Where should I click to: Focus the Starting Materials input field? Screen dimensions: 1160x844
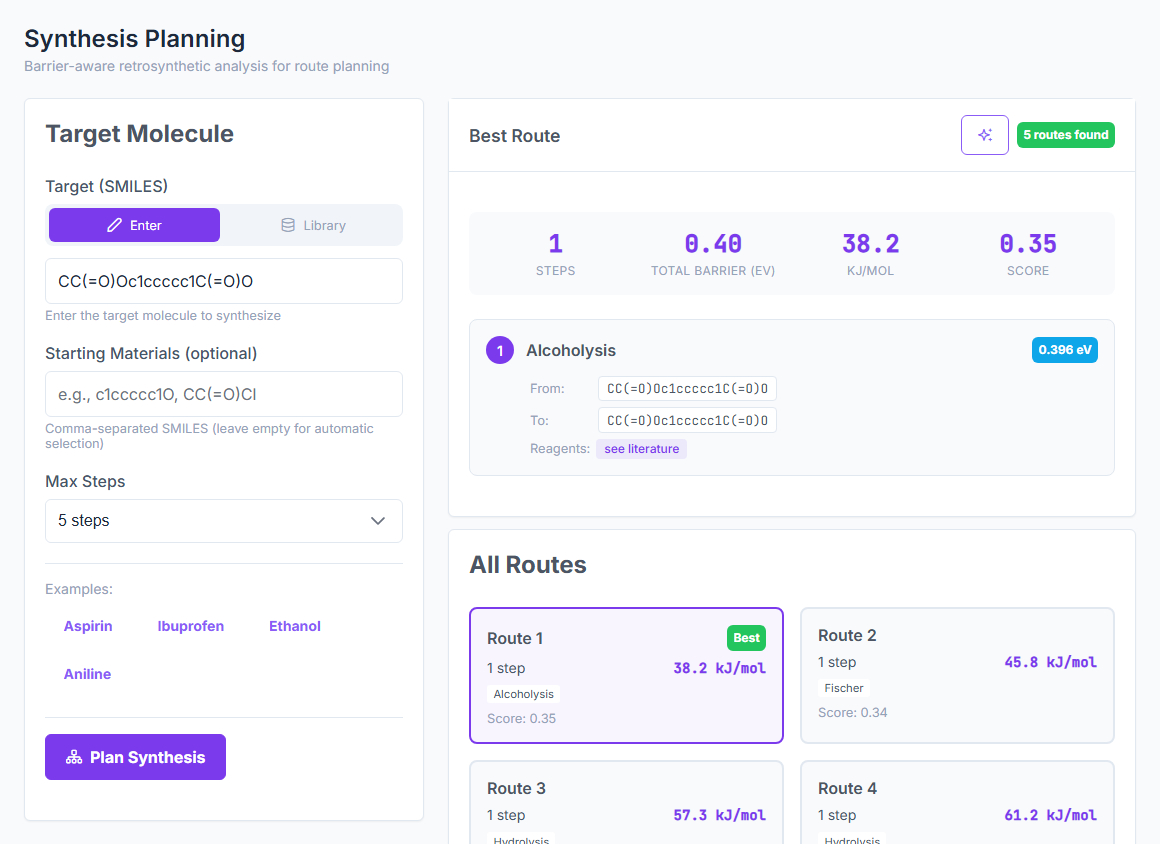point(223,394)
